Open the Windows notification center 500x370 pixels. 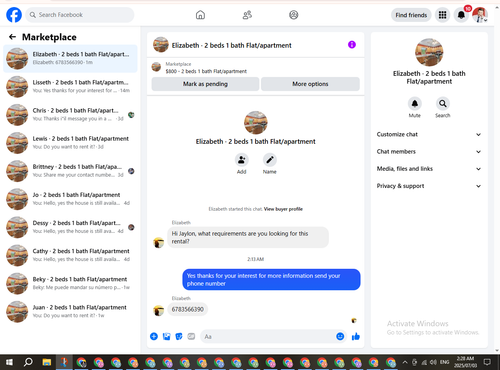pyautogui.click(x=487, y=362)
